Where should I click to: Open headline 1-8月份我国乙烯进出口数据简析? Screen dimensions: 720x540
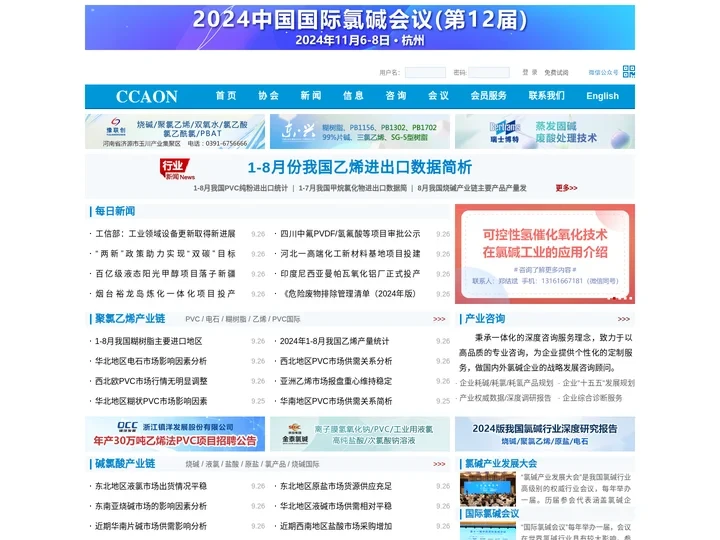click(x=360, y=167)
